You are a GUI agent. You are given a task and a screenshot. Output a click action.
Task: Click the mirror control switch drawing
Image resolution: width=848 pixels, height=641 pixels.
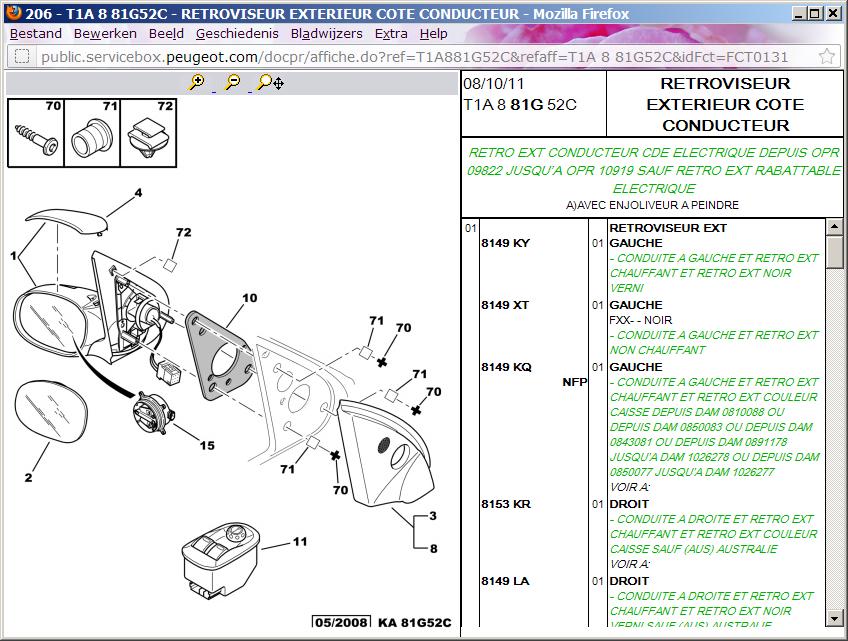point(220,560)
